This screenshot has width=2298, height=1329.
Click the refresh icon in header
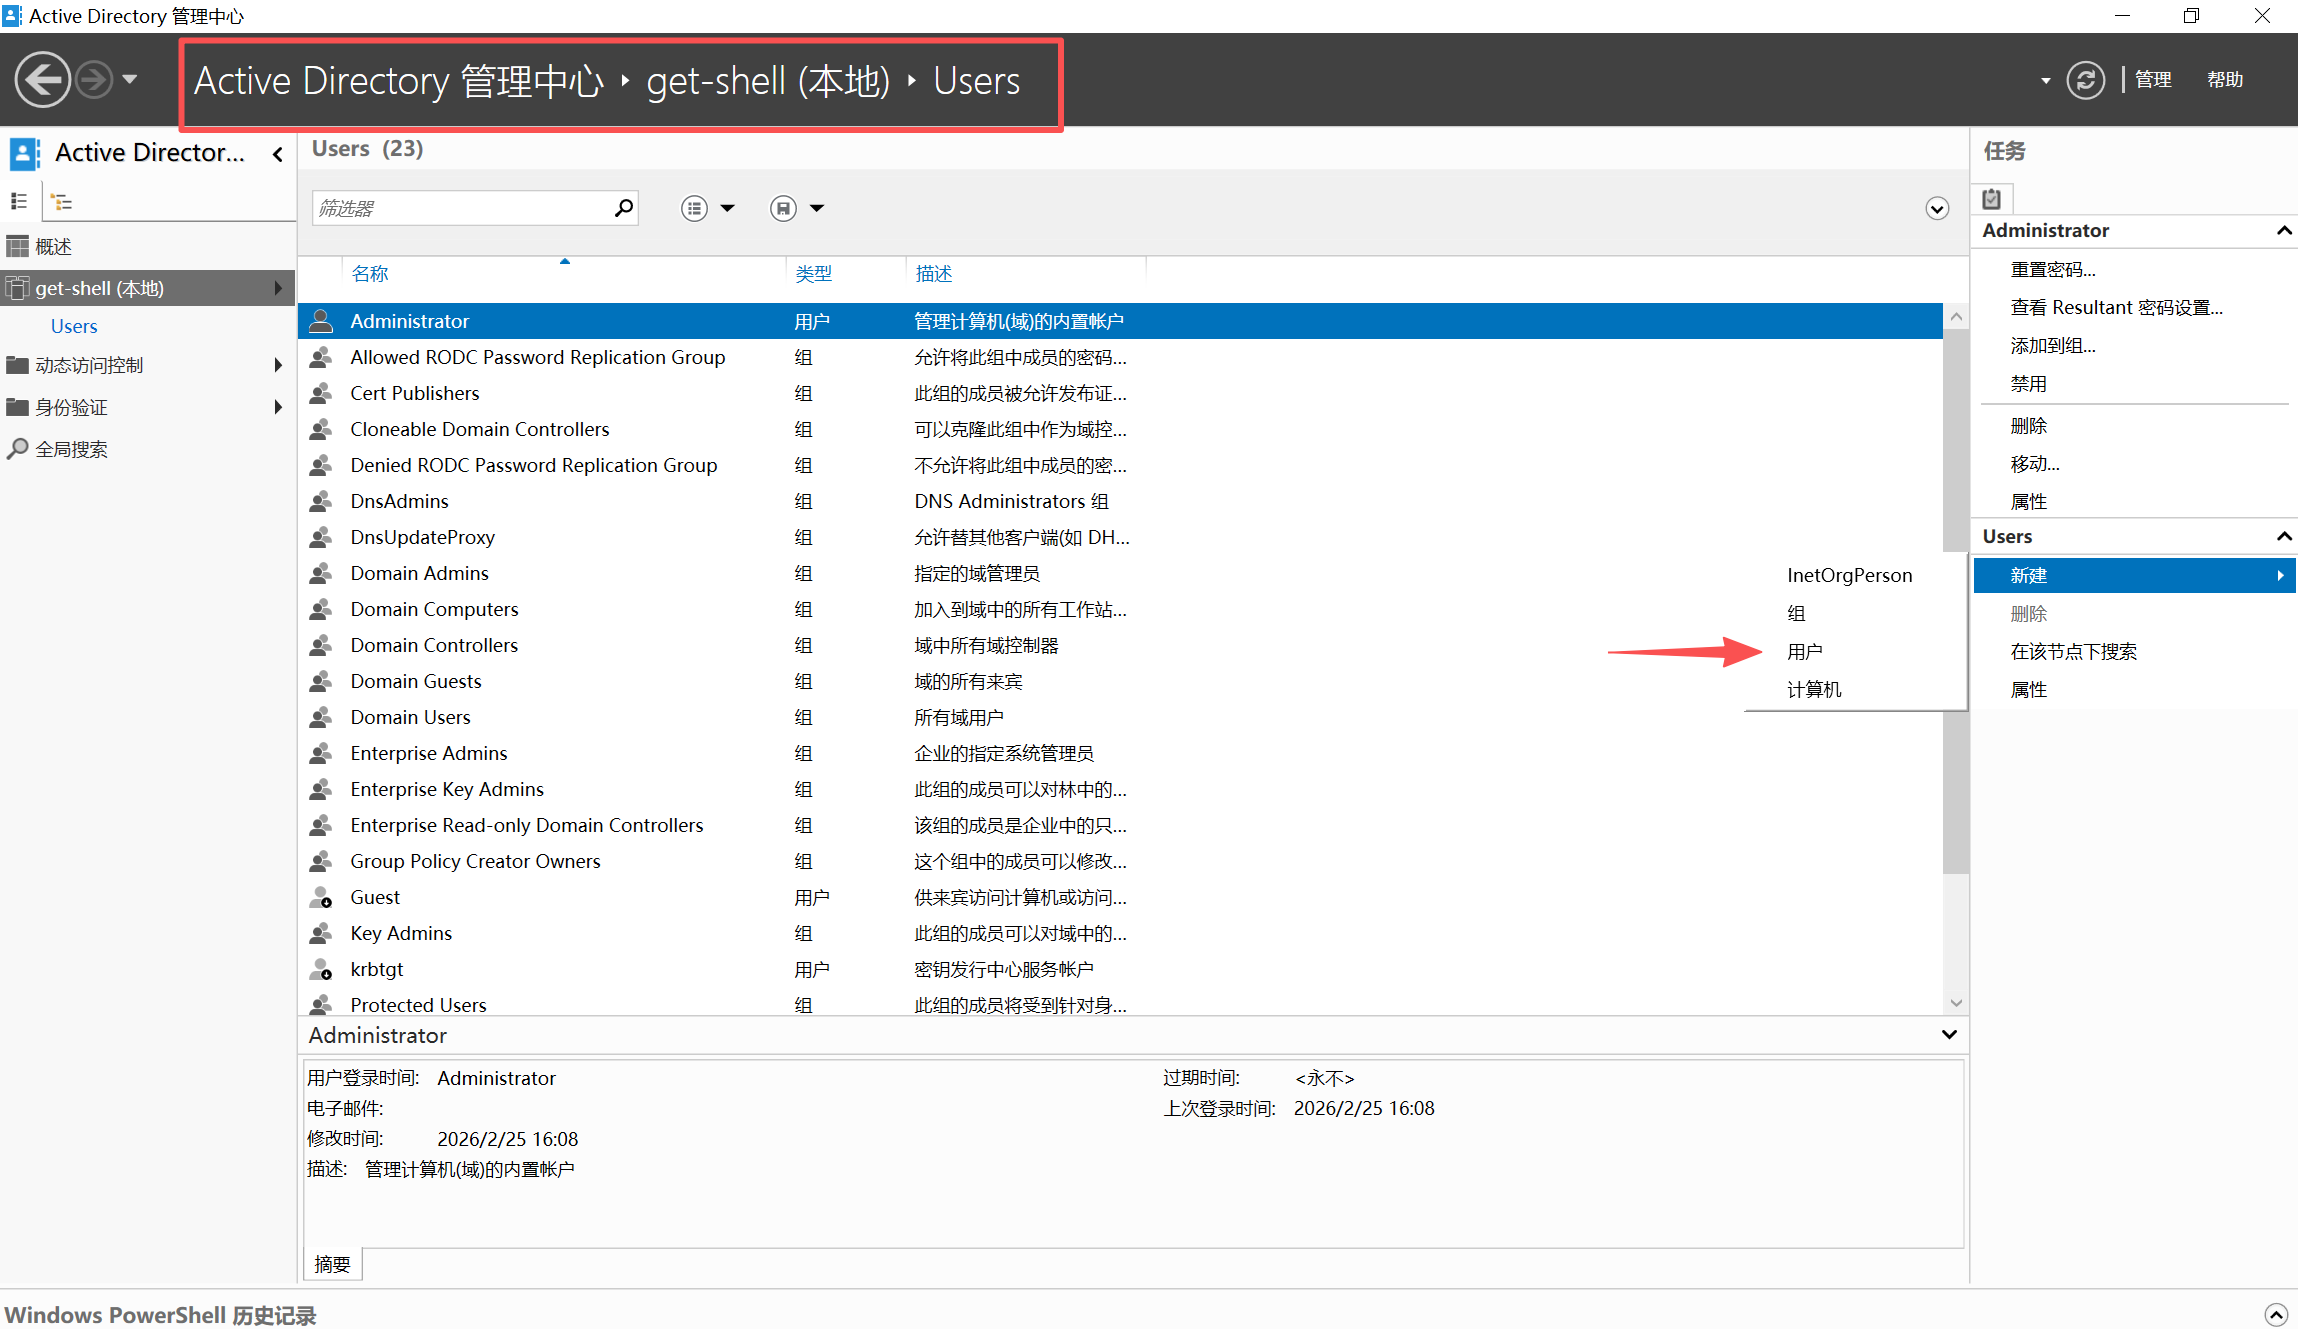pos(2085,80)
